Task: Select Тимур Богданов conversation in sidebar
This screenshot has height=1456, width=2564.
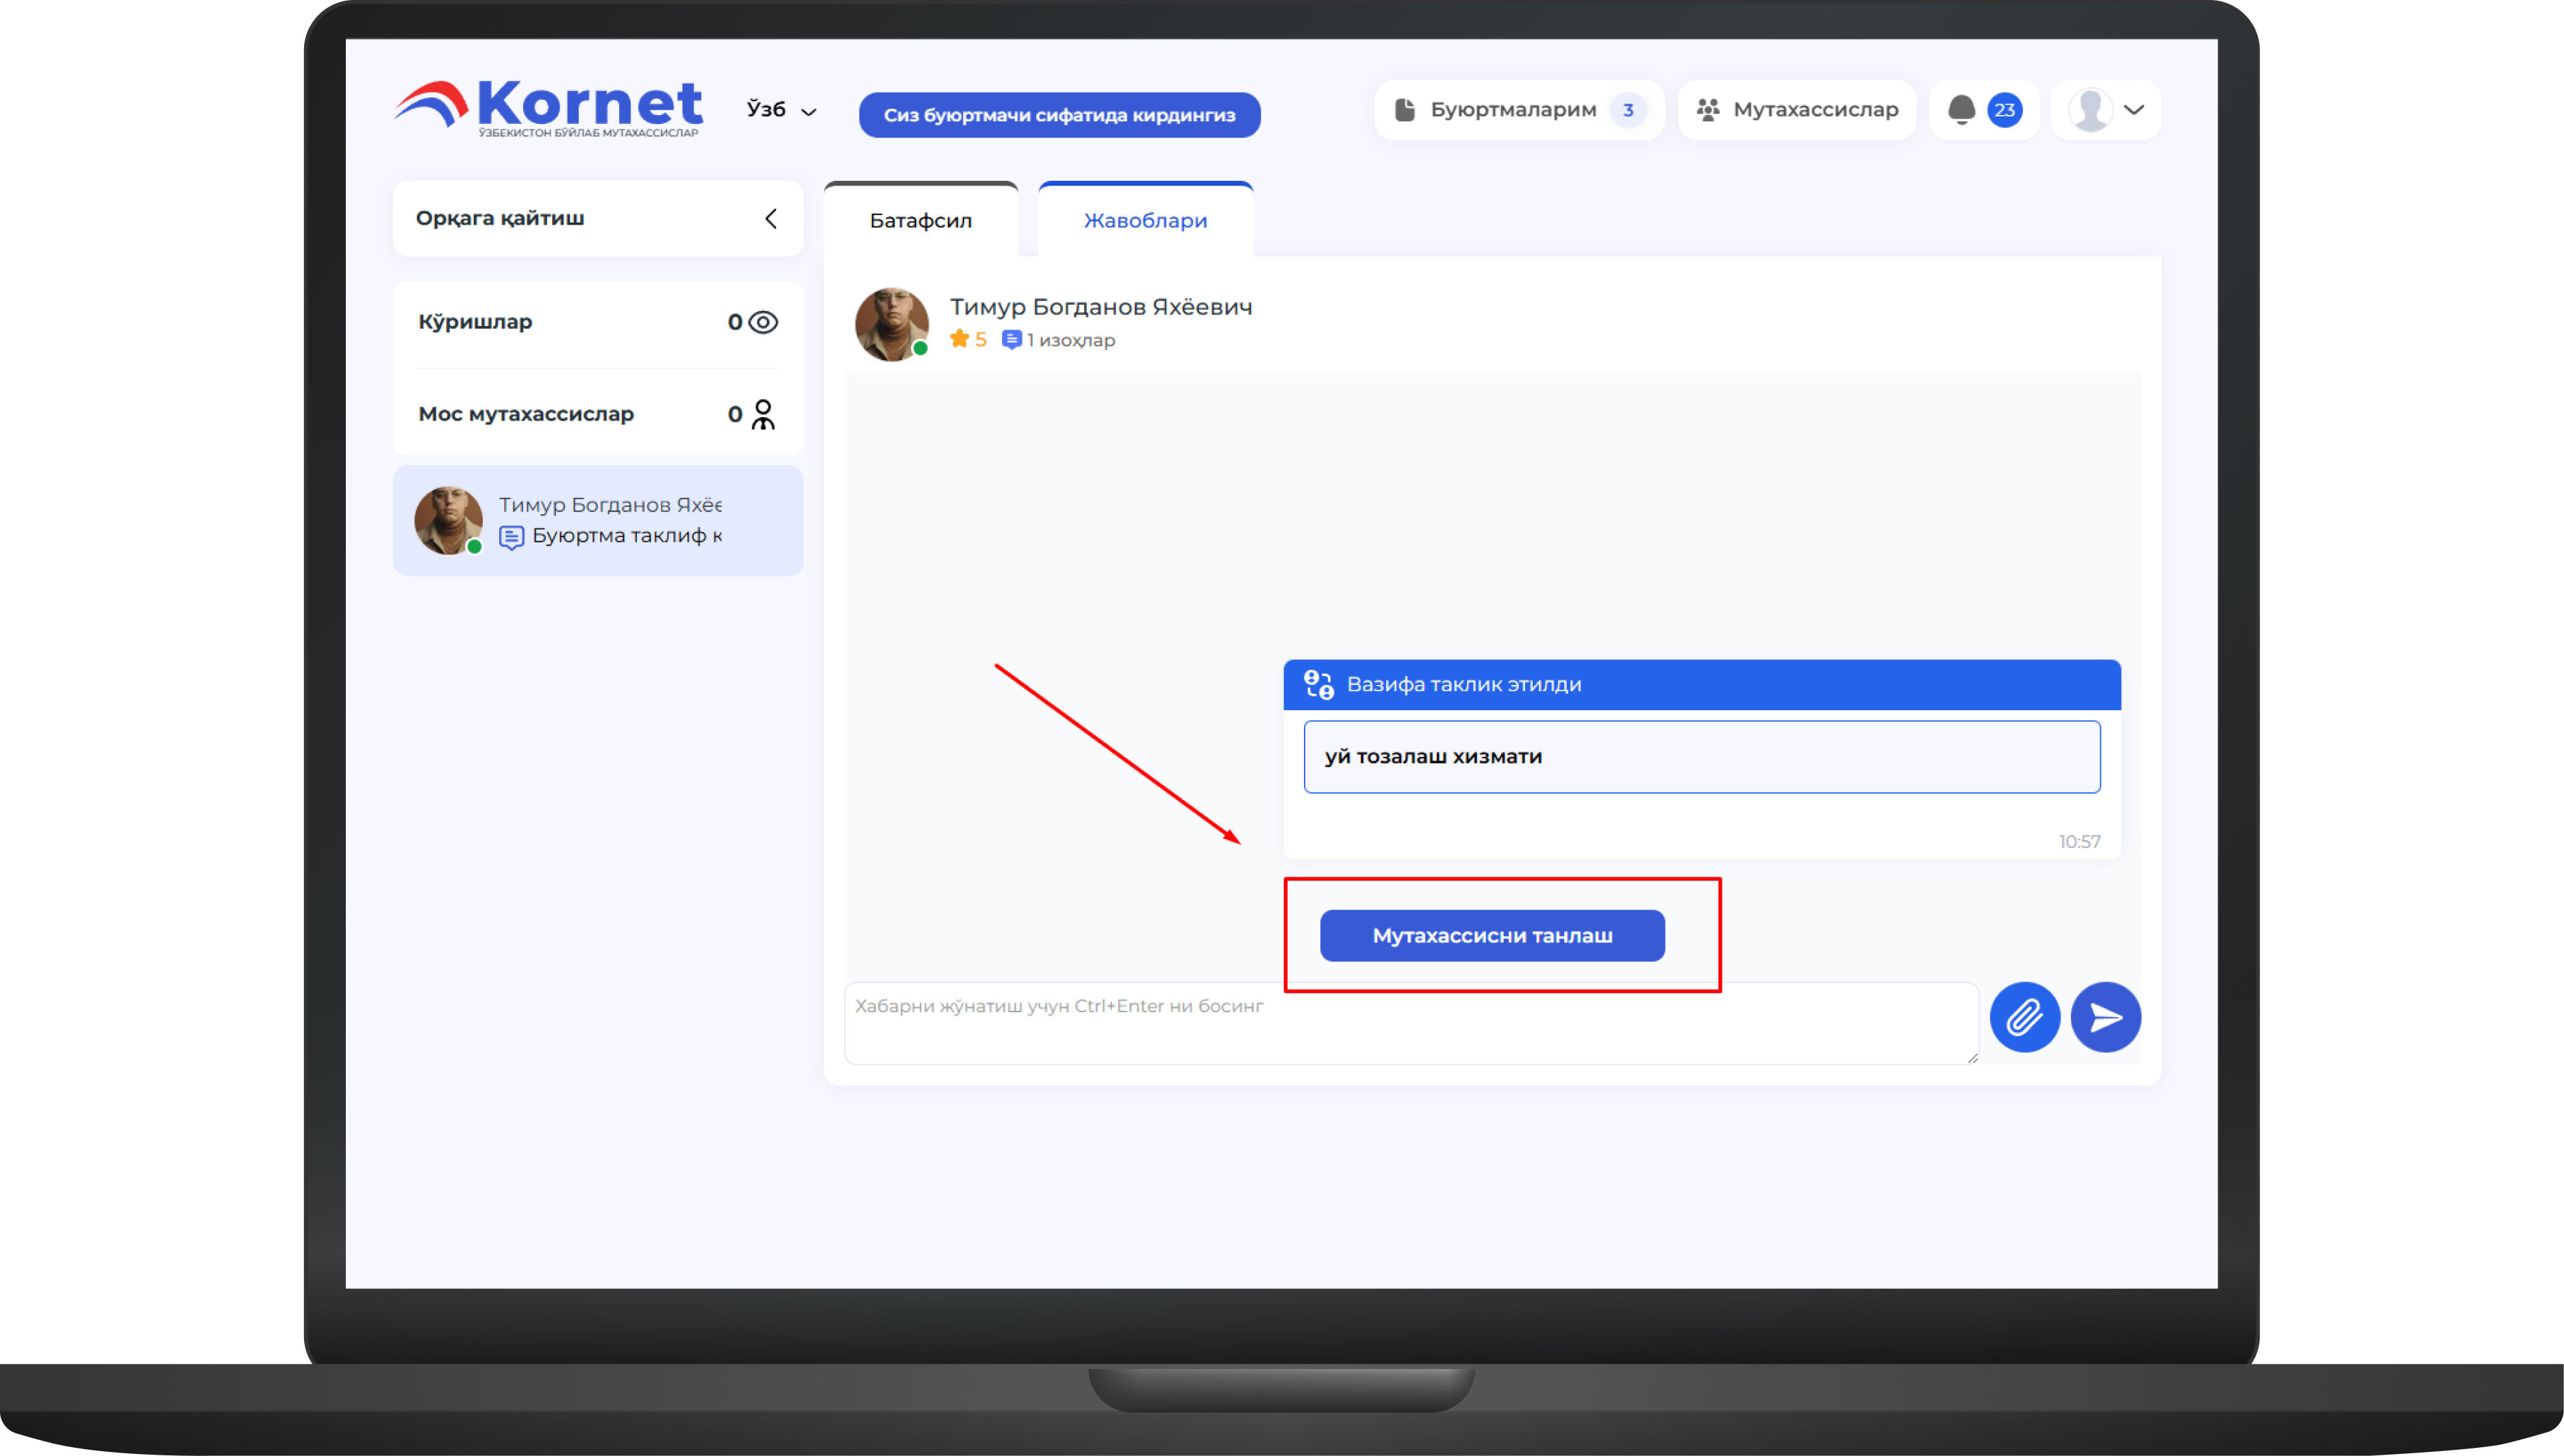Action: (x=597, y=520)
